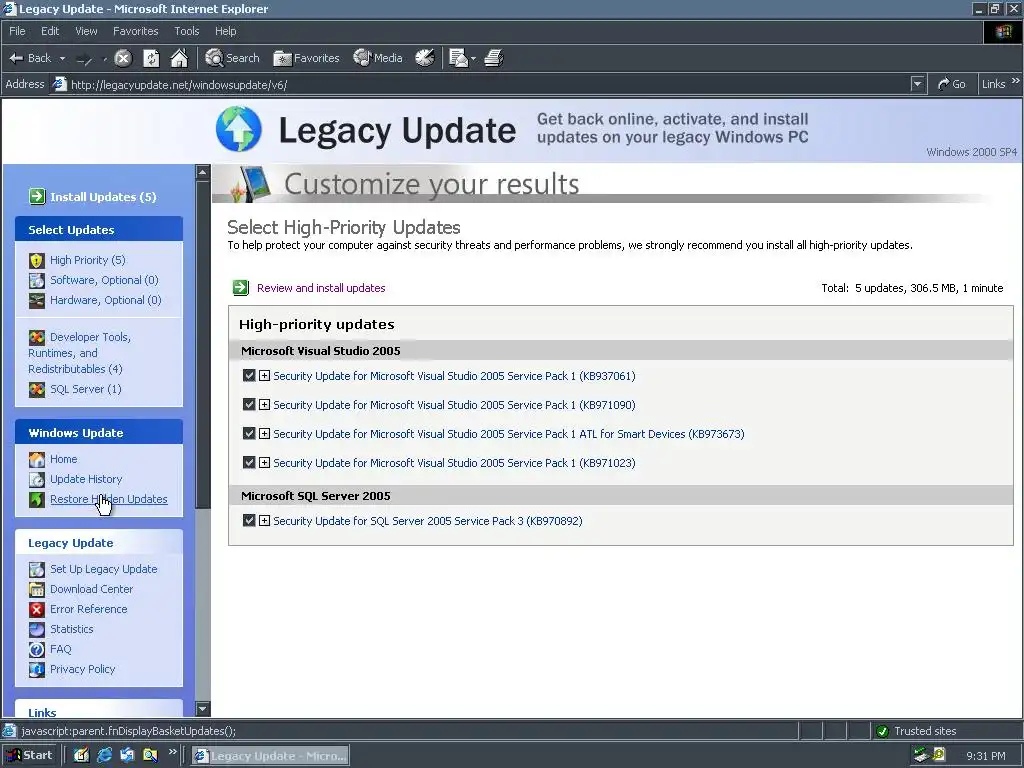This screenshot has width=1024, height=768.
Task: Click the Go button
Action: click(951, 84)
